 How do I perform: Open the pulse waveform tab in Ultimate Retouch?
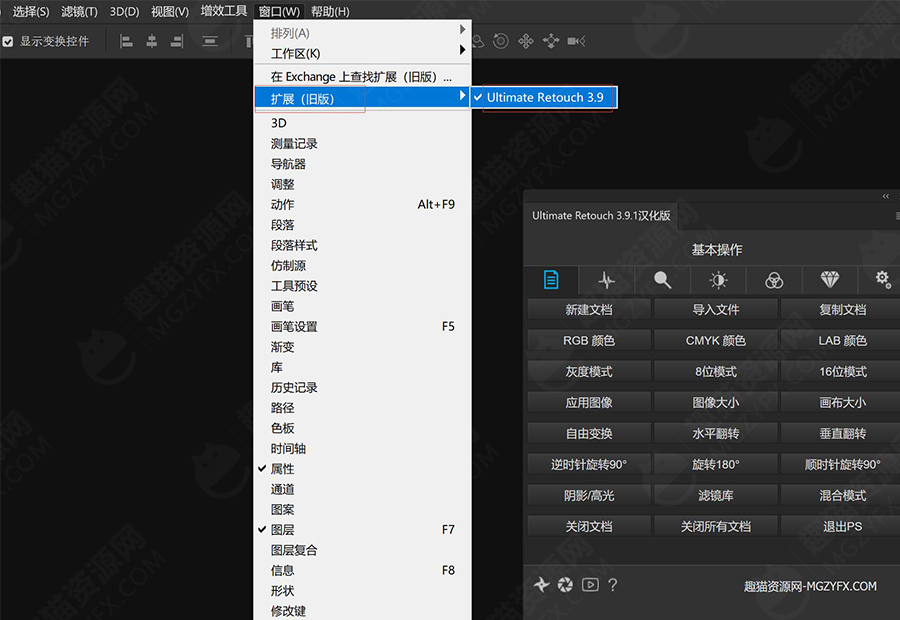tap(607, 280)
